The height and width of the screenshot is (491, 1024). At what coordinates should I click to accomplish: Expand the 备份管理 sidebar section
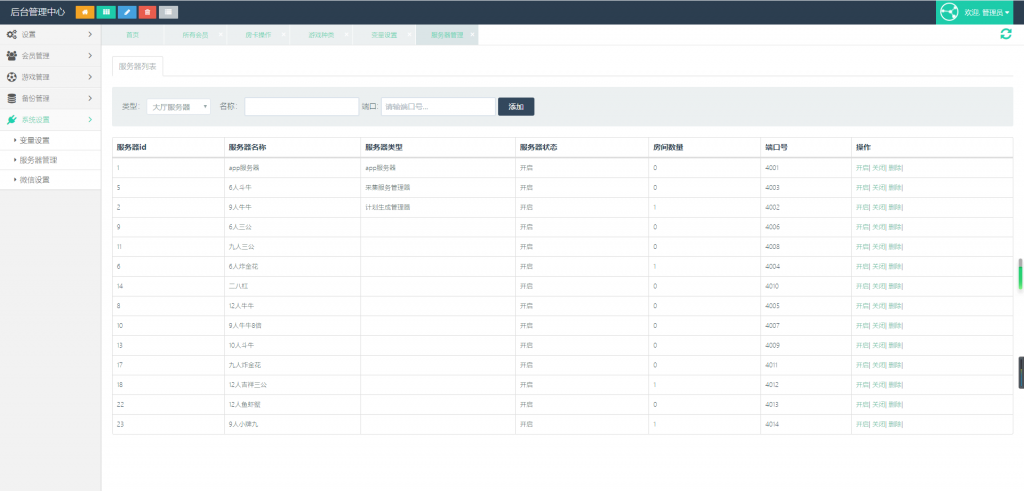coord(50,98)
